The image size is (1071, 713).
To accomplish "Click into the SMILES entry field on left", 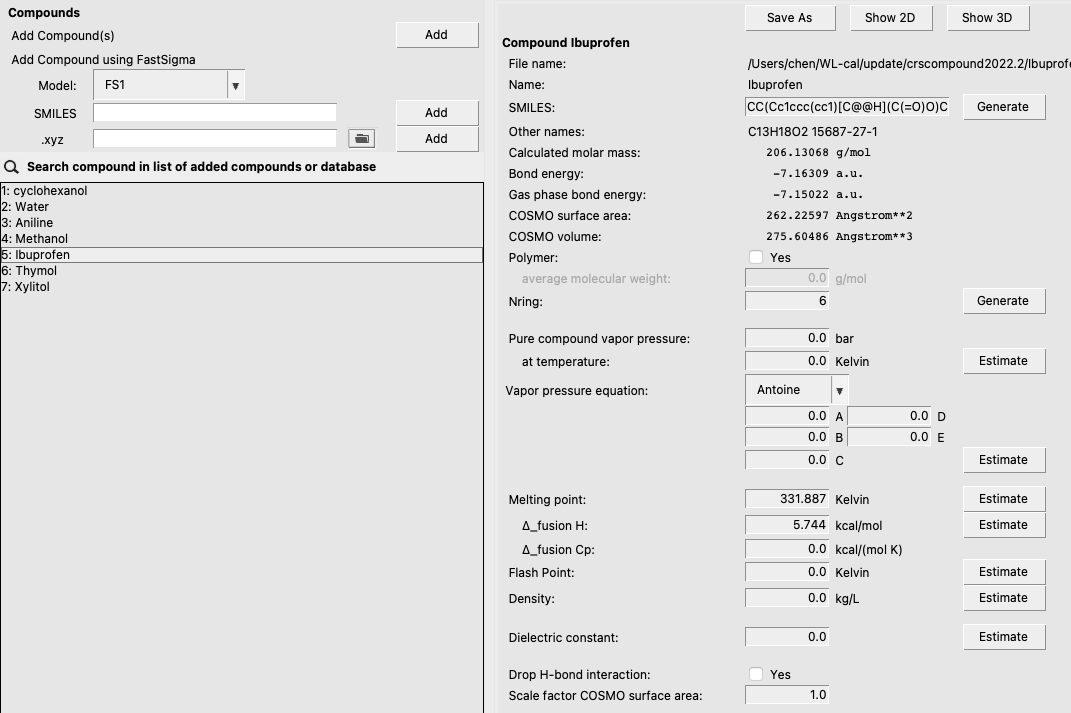I will click(x=215, y=113).
